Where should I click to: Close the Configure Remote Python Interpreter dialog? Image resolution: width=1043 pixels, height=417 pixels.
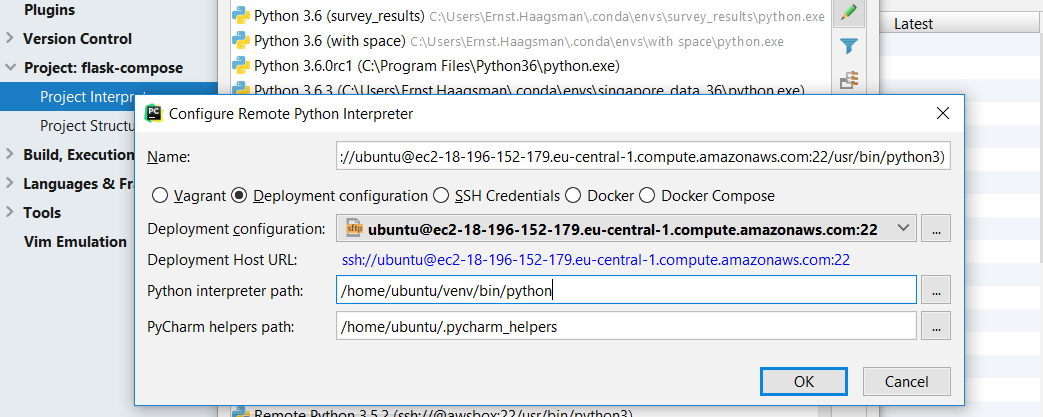(942, 113)
